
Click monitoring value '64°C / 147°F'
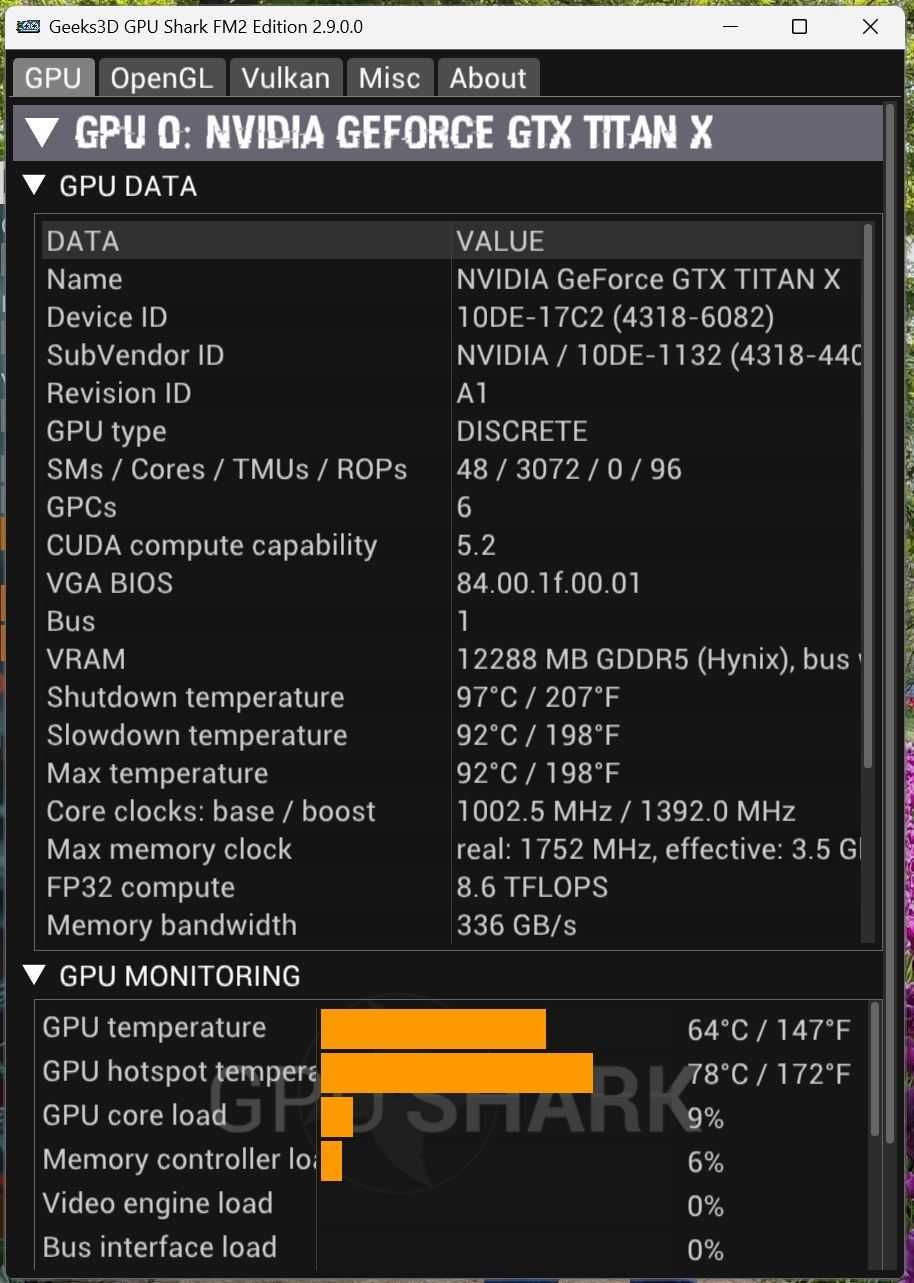tap(769, 1030)
